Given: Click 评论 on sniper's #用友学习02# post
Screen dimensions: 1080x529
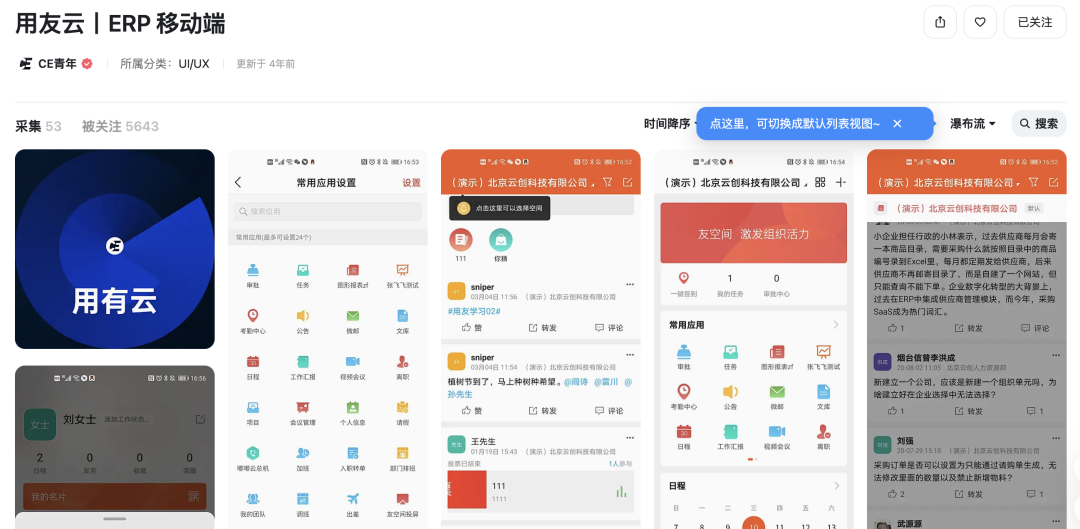Looking at the screenshot, I should (609, 328).
